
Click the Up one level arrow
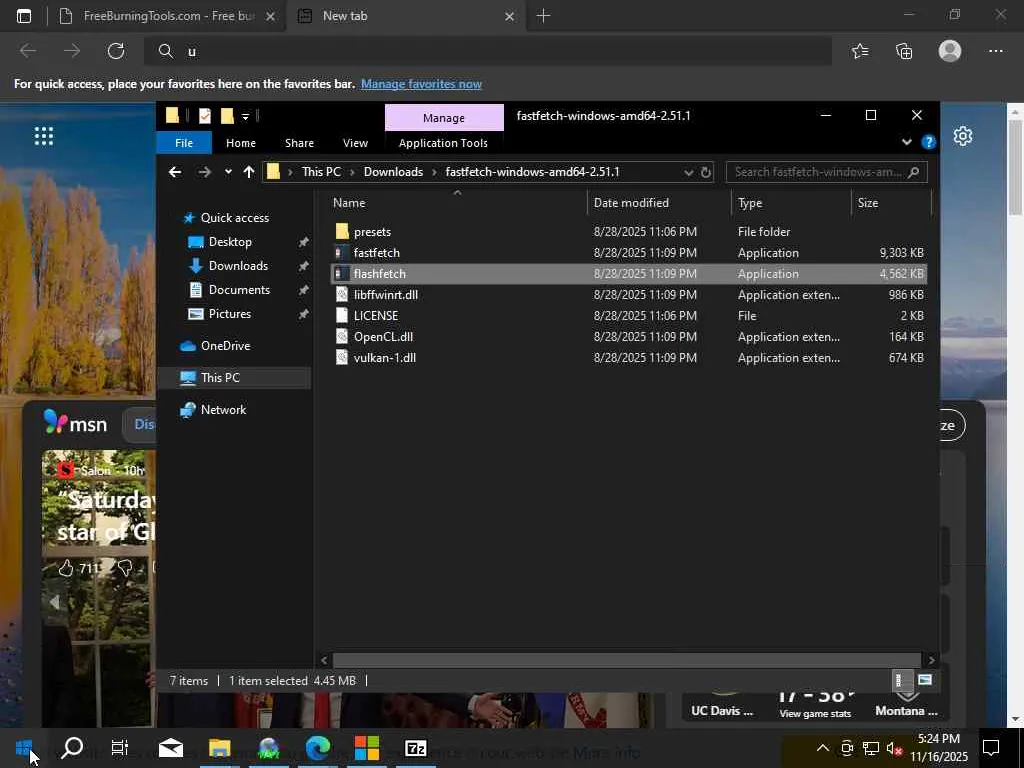249,172
